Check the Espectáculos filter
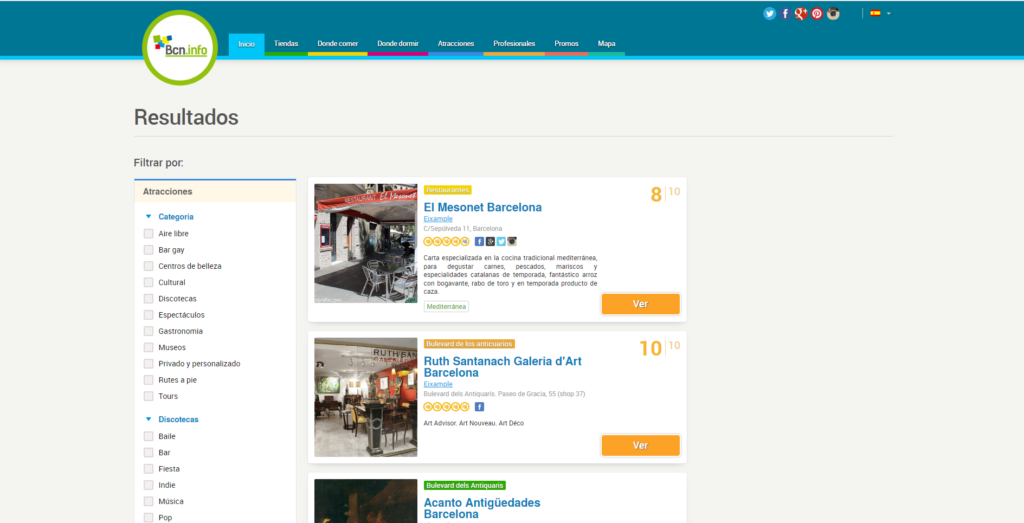Screen dimensions: 1024x523 [148, 315]
